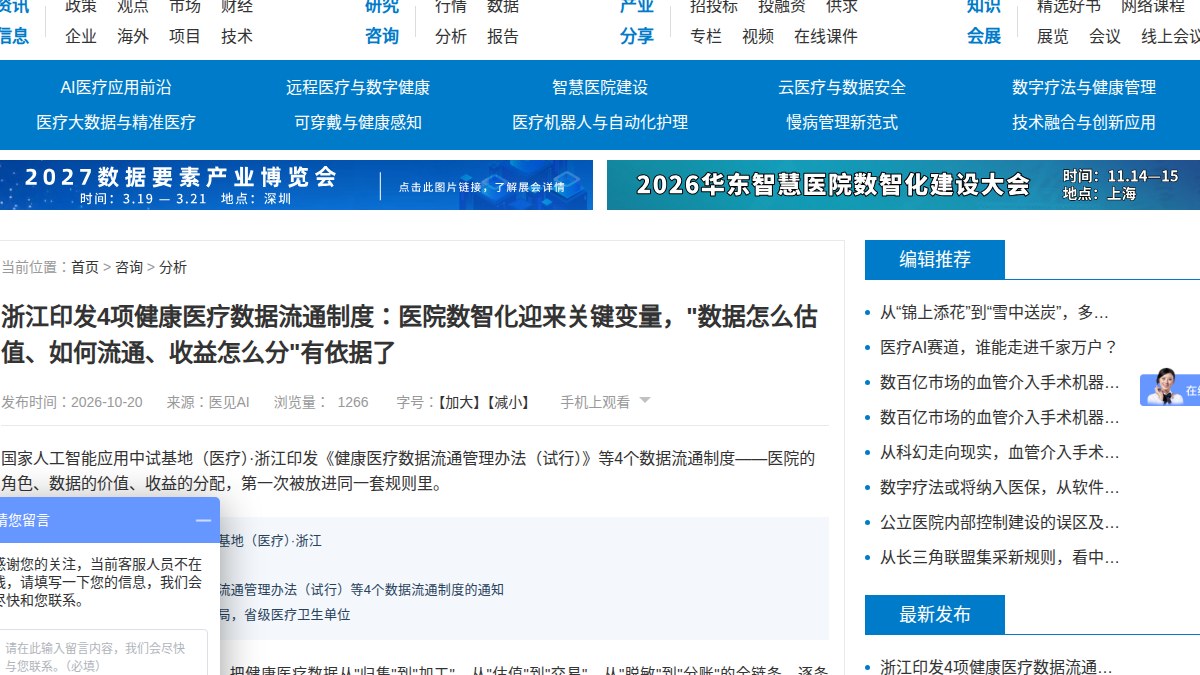Open the 专栏 nav link
Screen dimensions: 1200x675
[706, 36]
